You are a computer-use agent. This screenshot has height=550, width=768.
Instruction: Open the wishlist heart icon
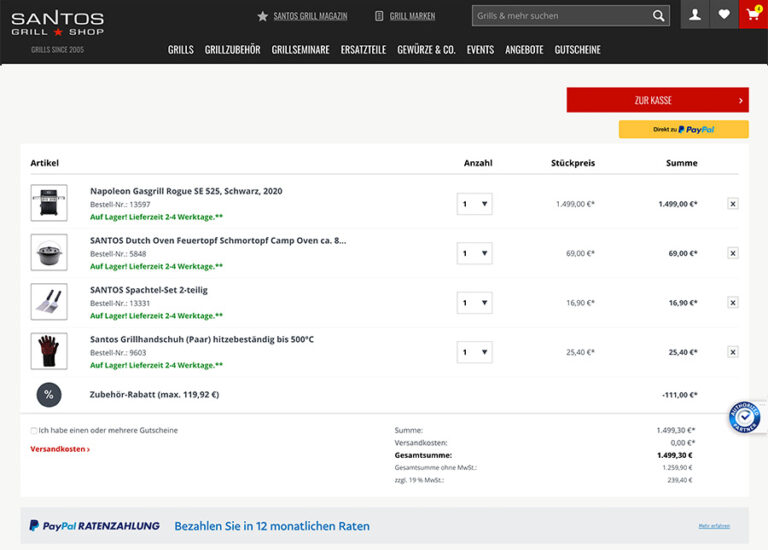724,15
